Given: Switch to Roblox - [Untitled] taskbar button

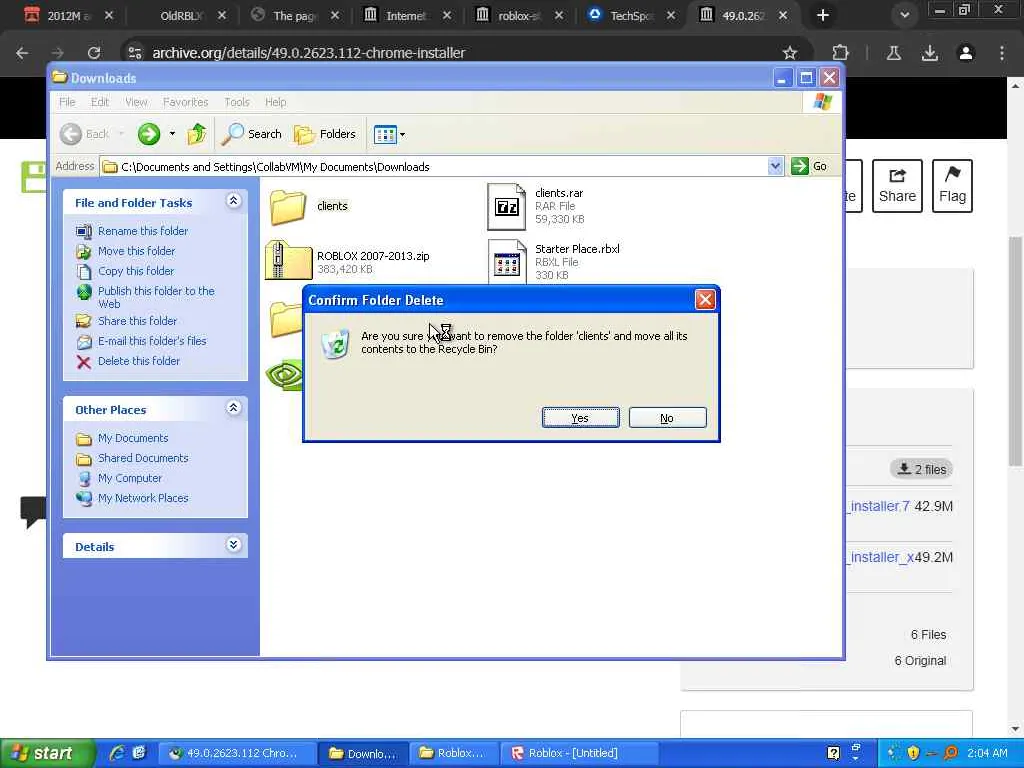Looking at the screenshot, I should point(580,753).
